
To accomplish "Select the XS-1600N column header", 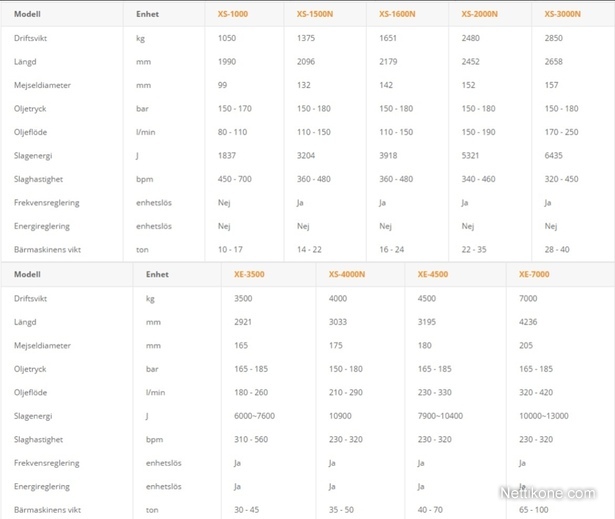I will coord(397,14).
